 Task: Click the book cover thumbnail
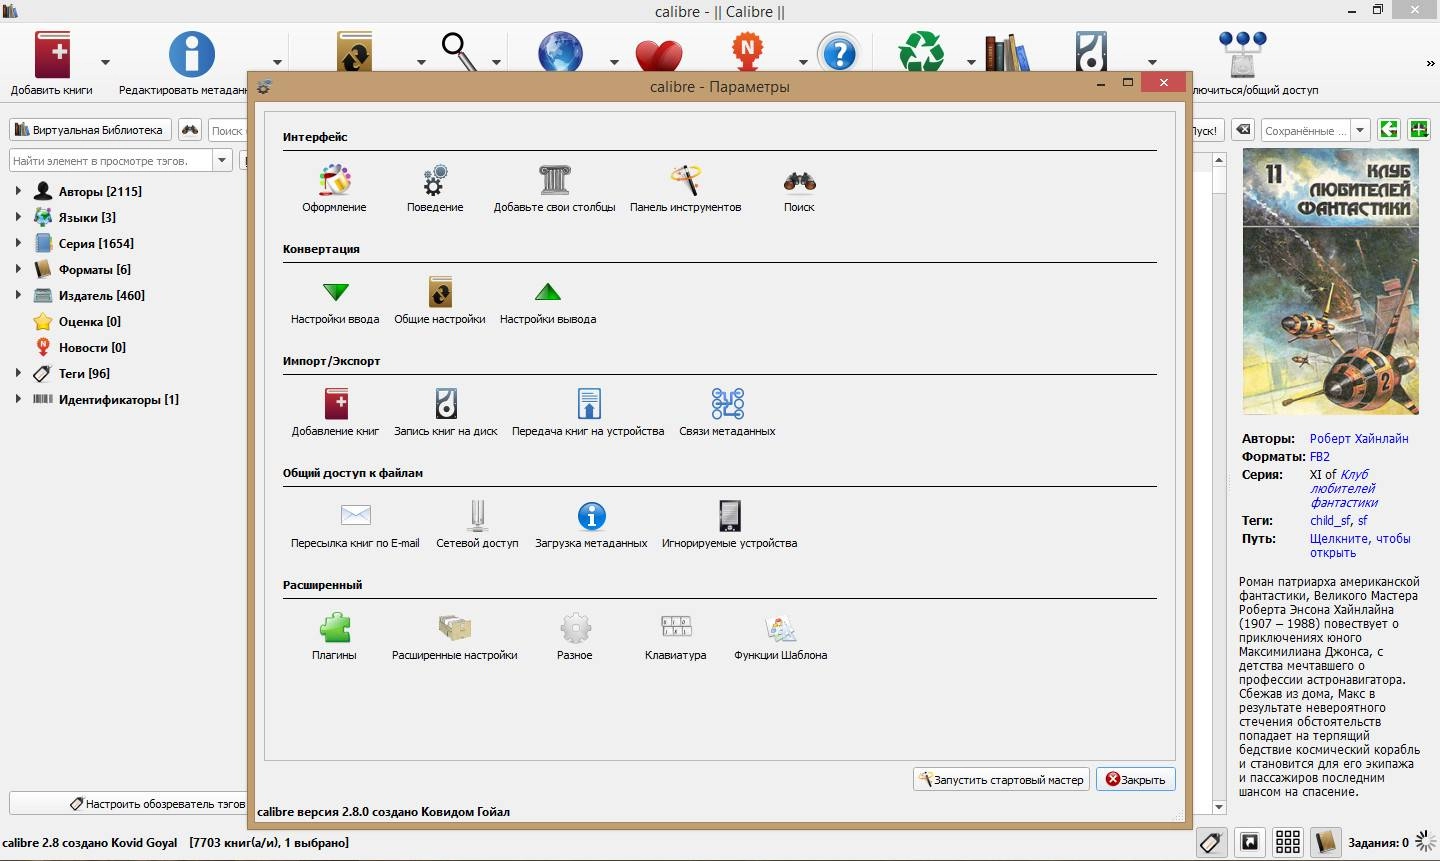[1331, 282]
